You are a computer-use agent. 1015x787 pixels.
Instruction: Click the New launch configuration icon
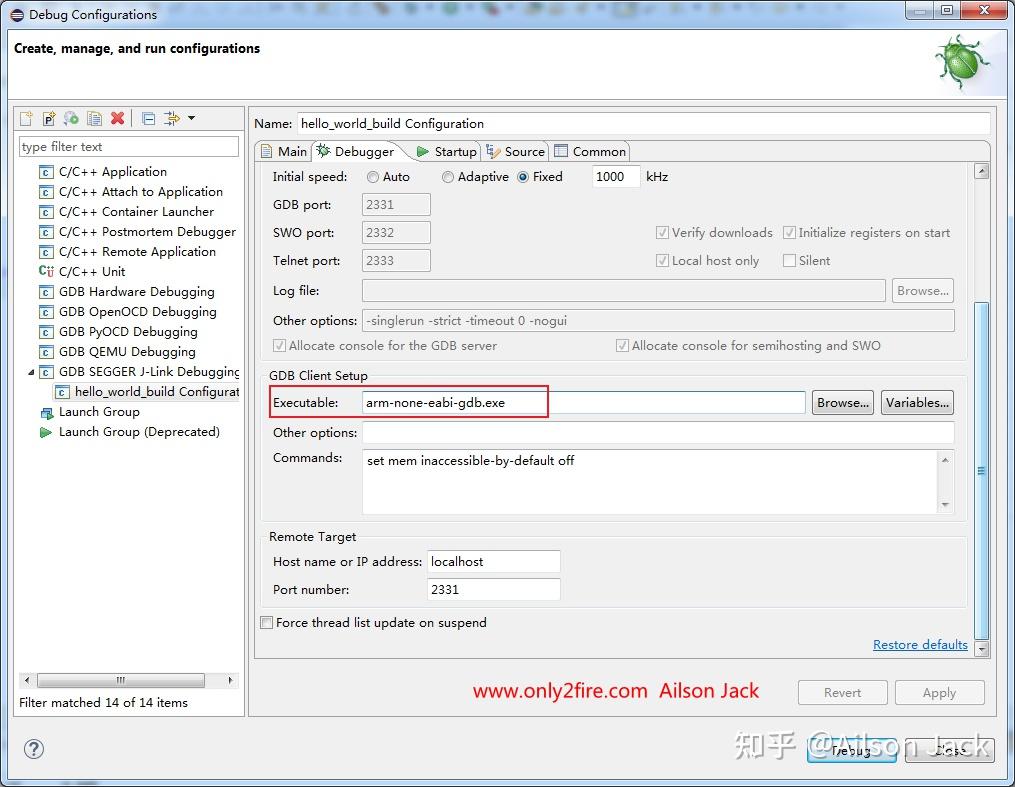point(27,118)
